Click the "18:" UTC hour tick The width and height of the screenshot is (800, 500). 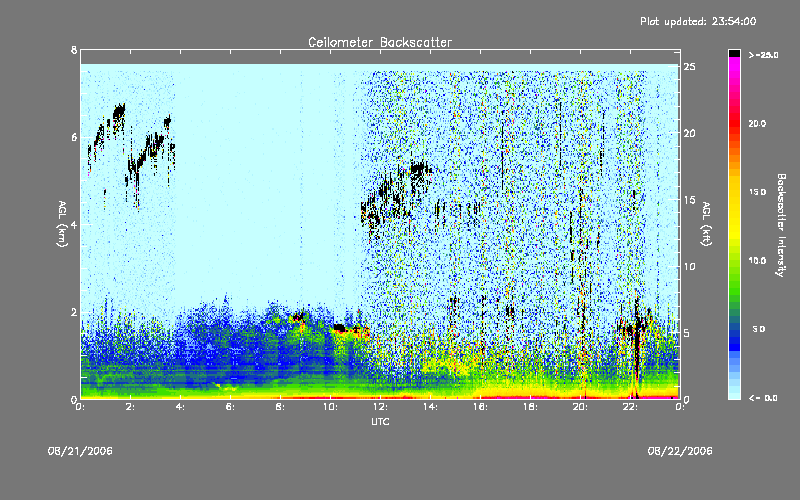pos(530,407)
